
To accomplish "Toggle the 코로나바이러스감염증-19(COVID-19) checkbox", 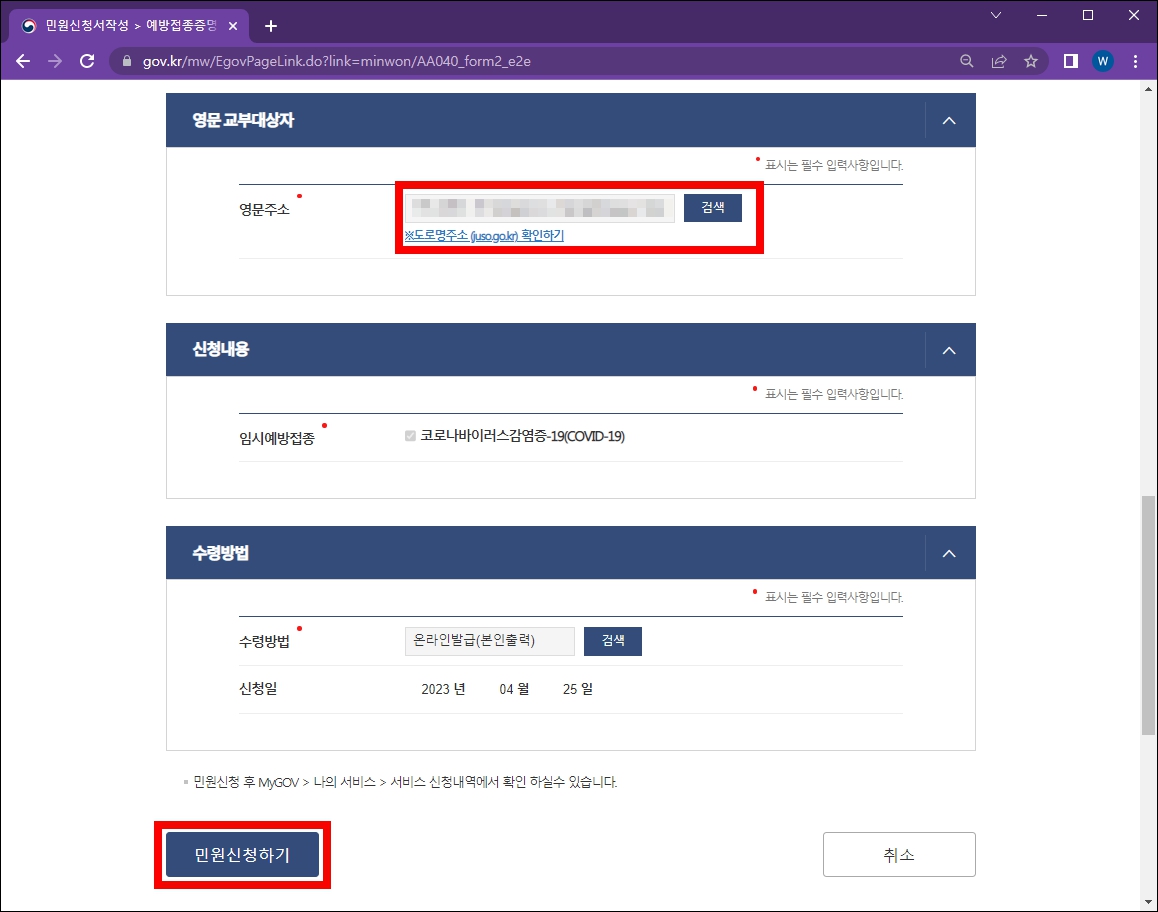I will coord(409,436).
